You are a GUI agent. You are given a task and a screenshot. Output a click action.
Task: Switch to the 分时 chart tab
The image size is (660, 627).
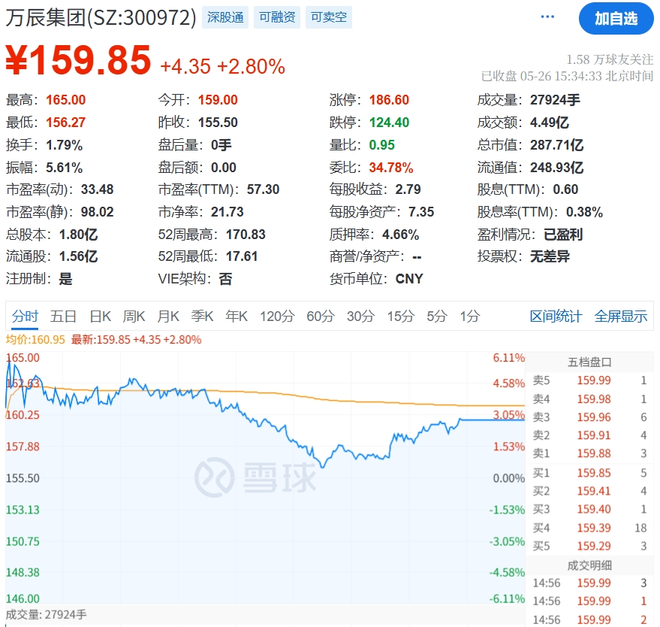coord(25,316)
